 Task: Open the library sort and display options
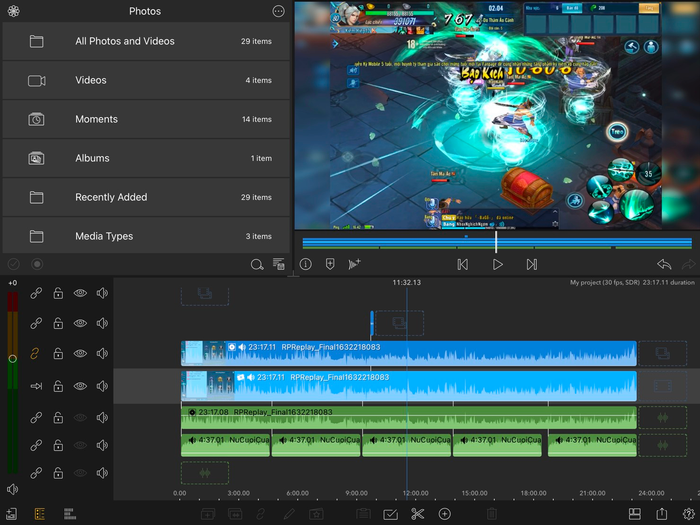coord(279,264)
